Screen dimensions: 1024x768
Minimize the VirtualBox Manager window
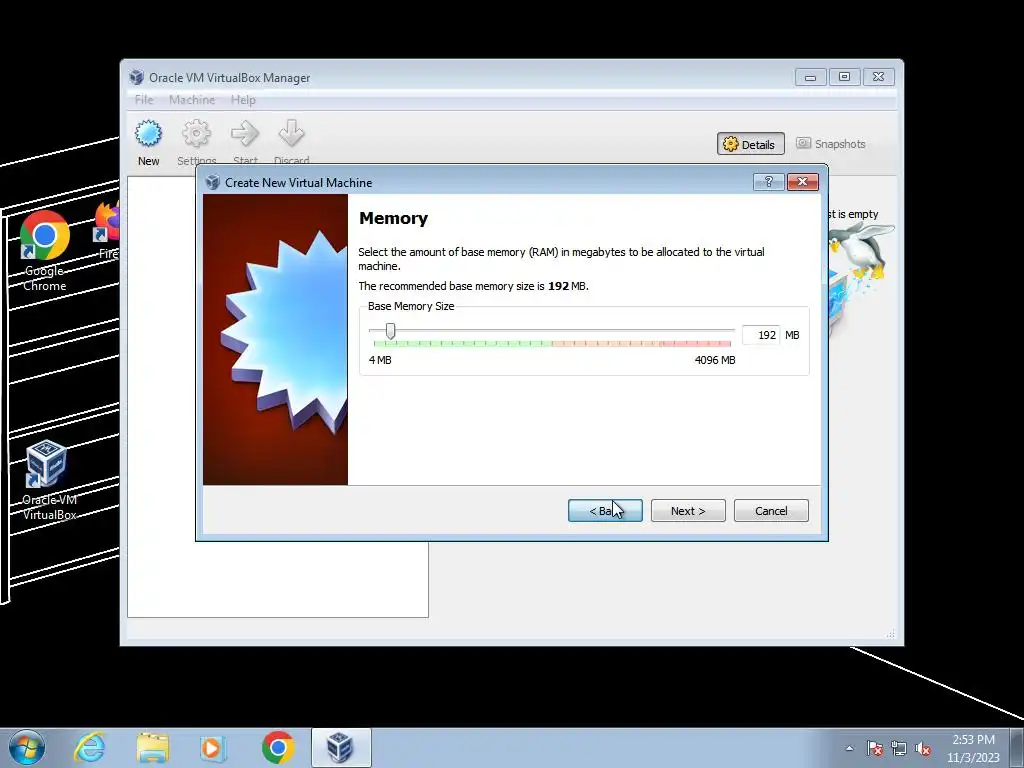coord(810,77)
